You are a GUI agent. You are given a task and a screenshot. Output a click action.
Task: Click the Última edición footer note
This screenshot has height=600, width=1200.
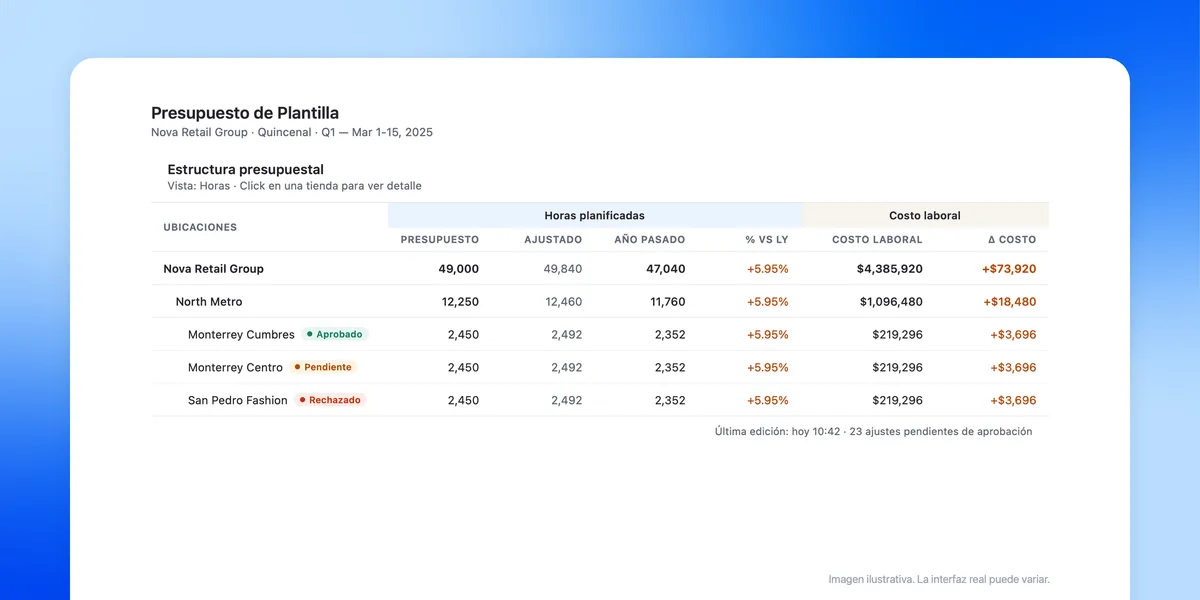pos(874,432)
